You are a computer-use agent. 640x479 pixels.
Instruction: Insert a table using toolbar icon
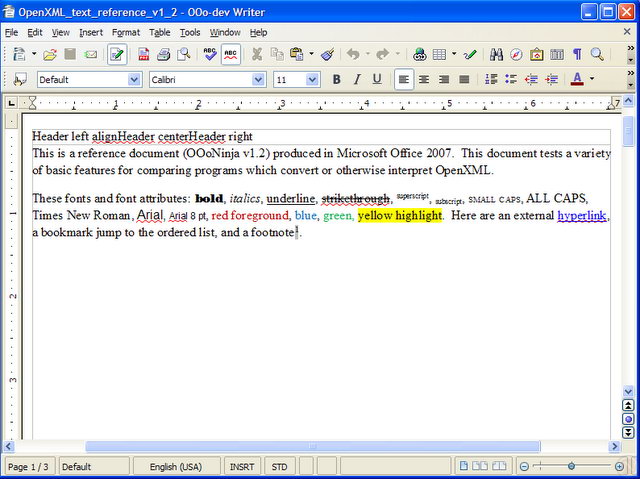[x=439, y=54]
